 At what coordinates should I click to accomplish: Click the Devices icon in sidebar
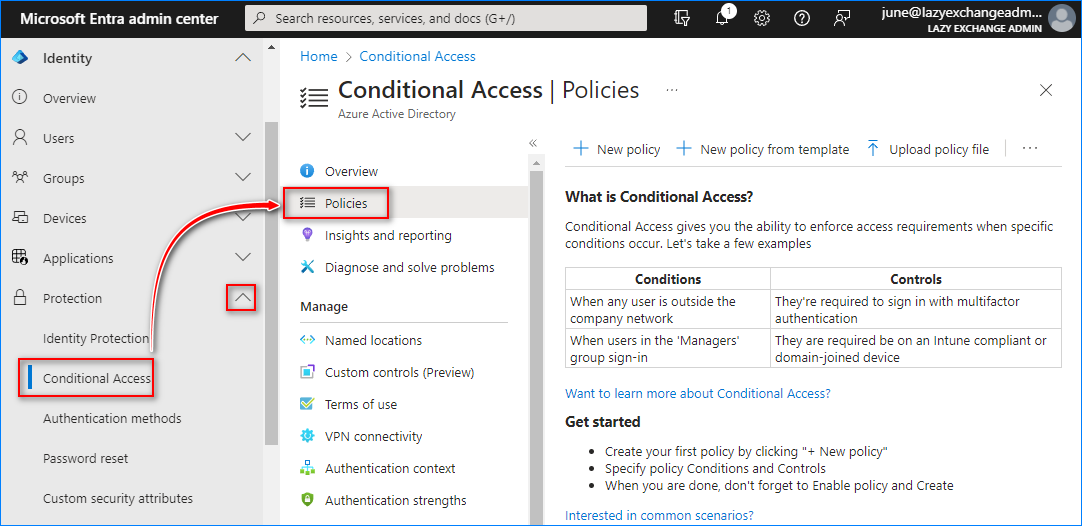click(20, 217)
